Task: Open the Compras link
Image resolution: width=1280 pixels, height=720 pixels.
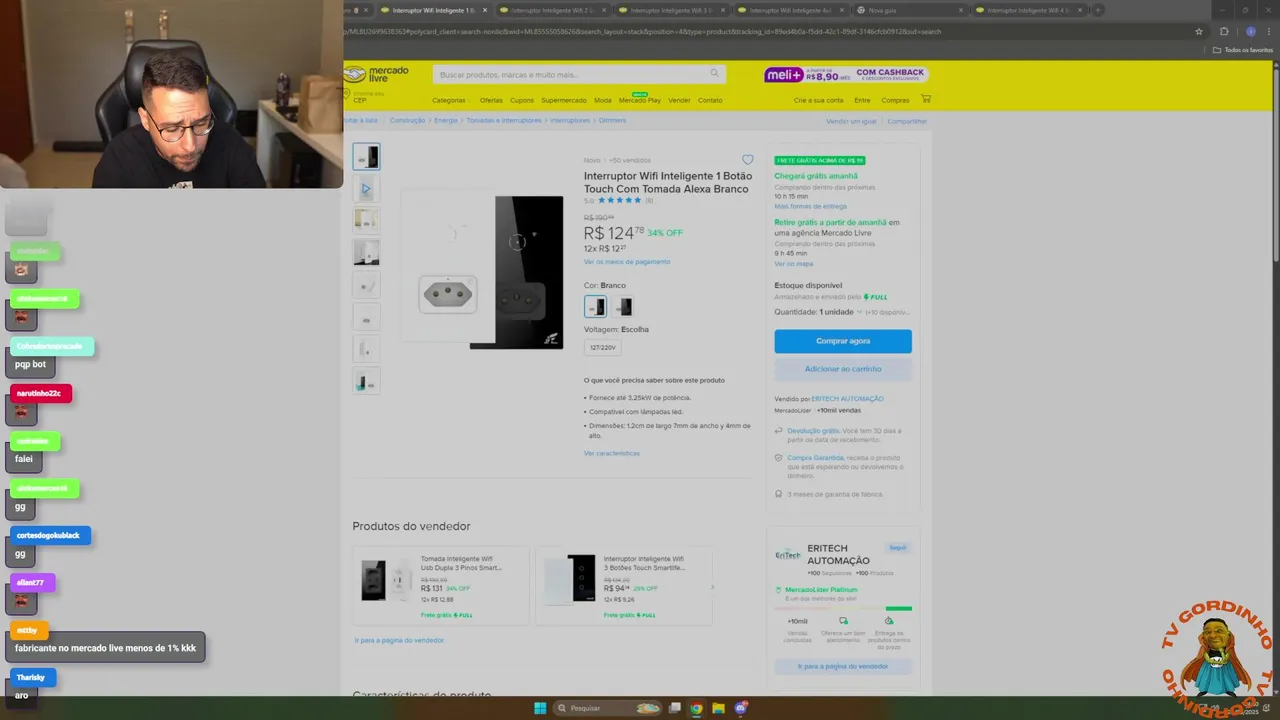Action: click(x=895, y=100)
